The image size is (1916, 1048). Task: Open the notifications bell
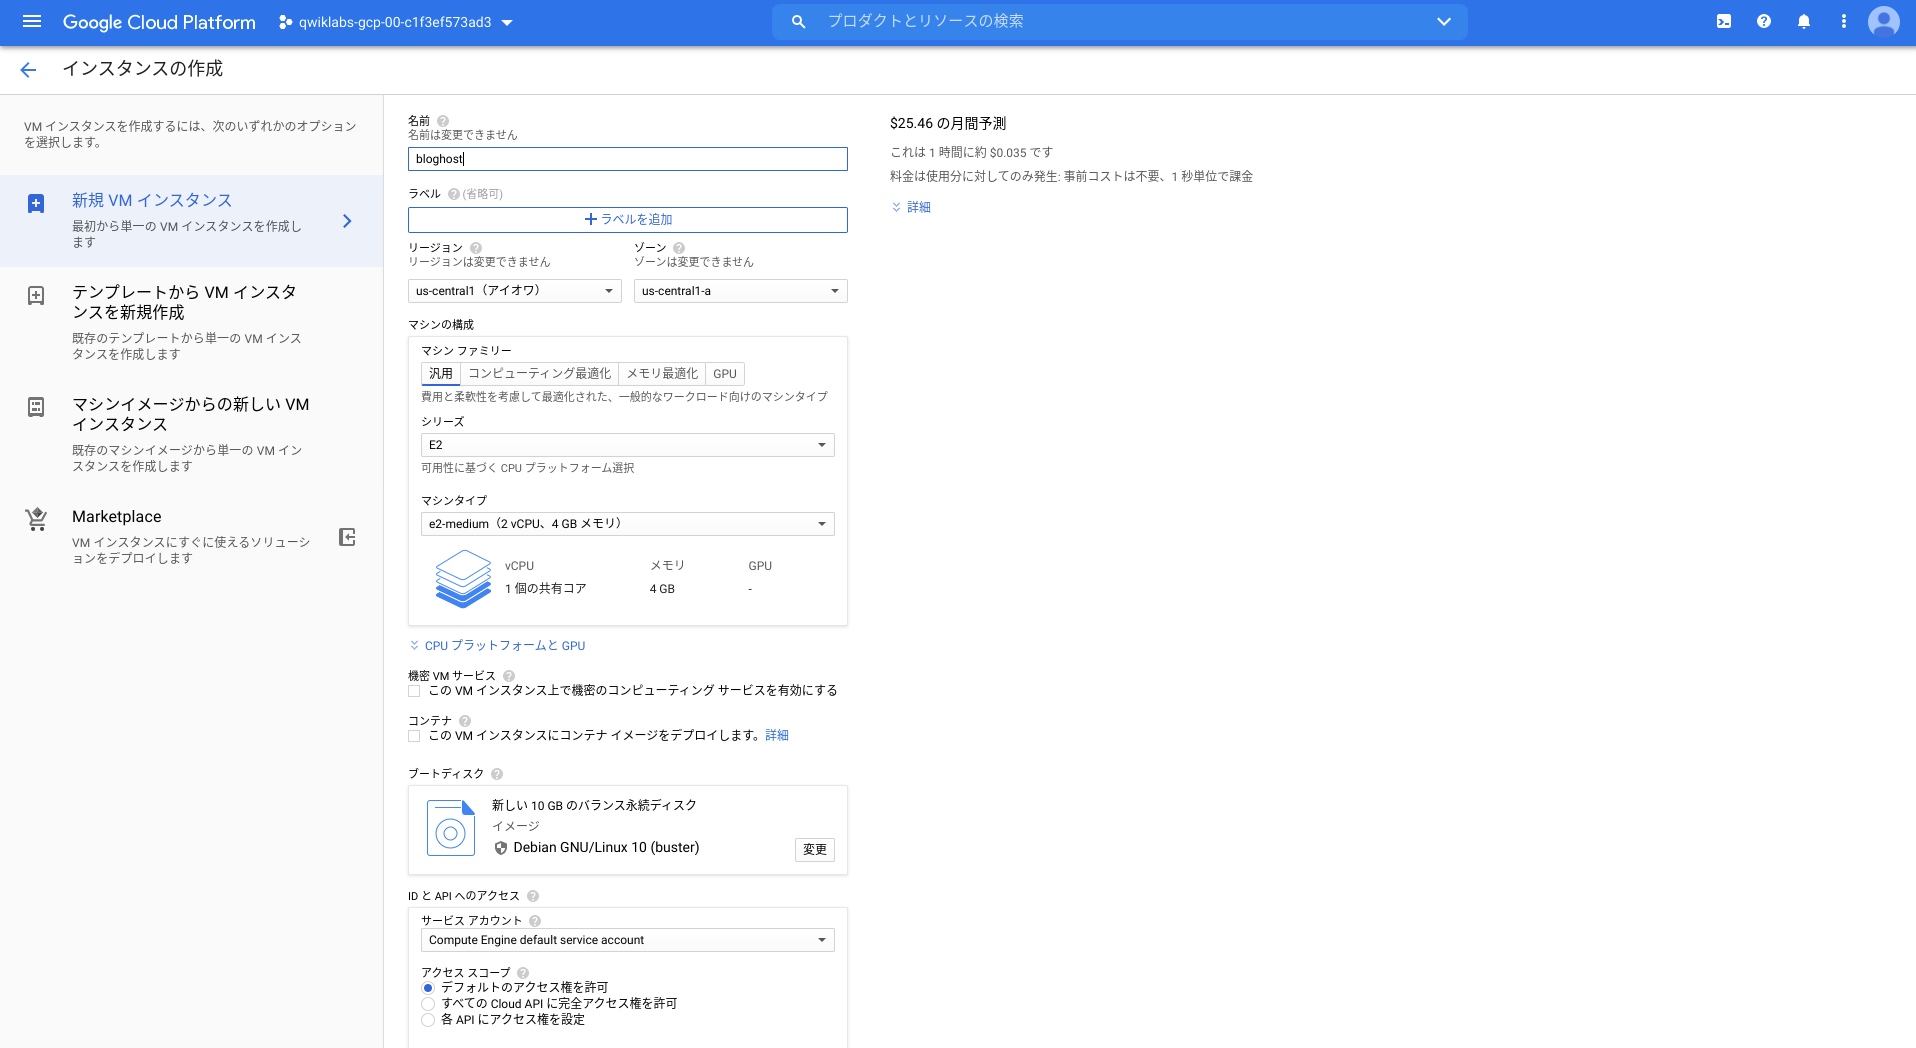click(1804, 21)
